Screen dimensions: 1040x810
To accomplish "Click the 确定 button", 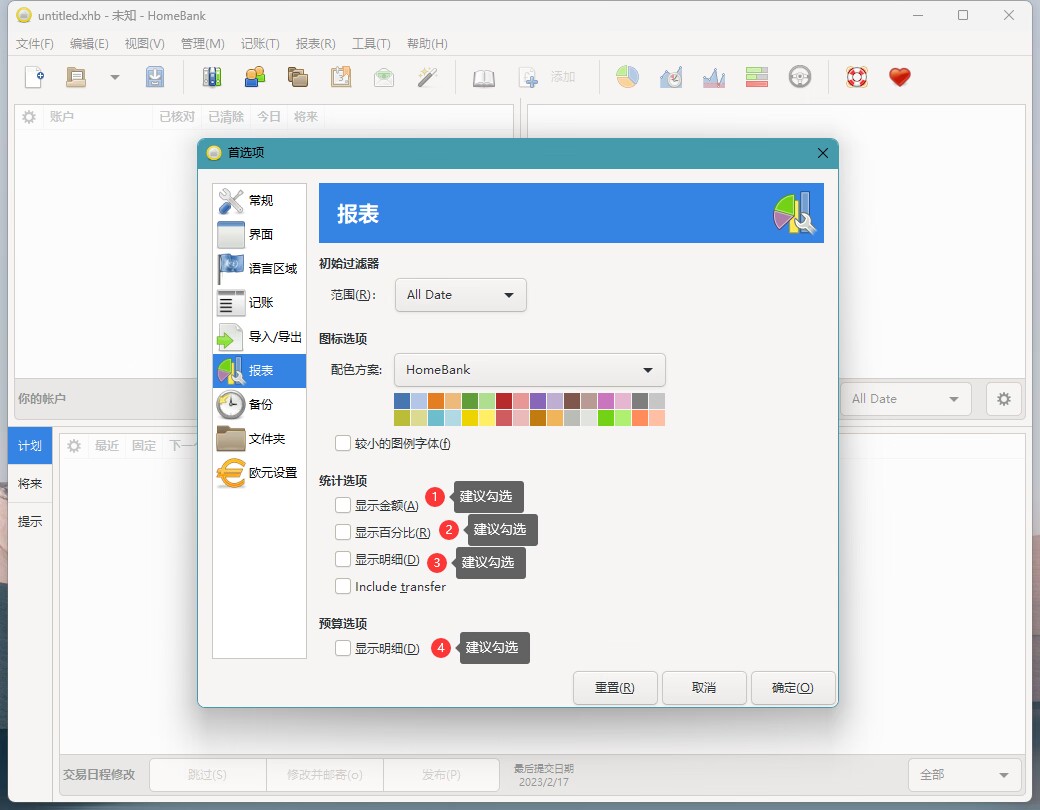I will (793, 688).
